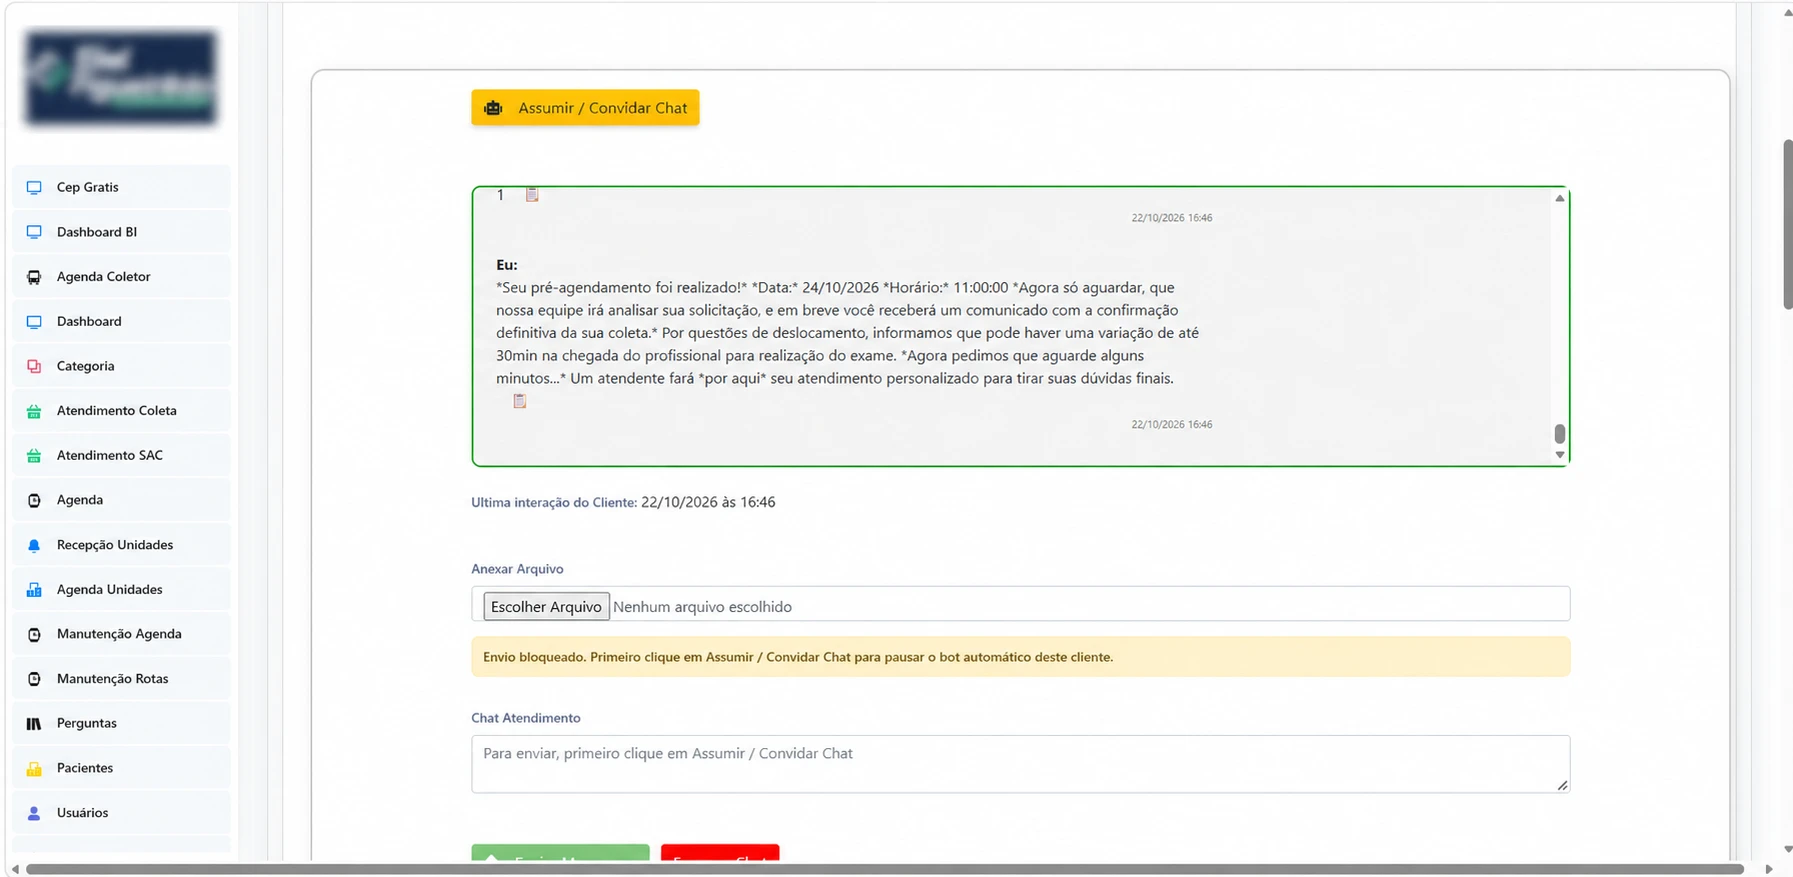Open Agenda Coletor via its bus icon
1793x877 pixels.
(34, 277)
